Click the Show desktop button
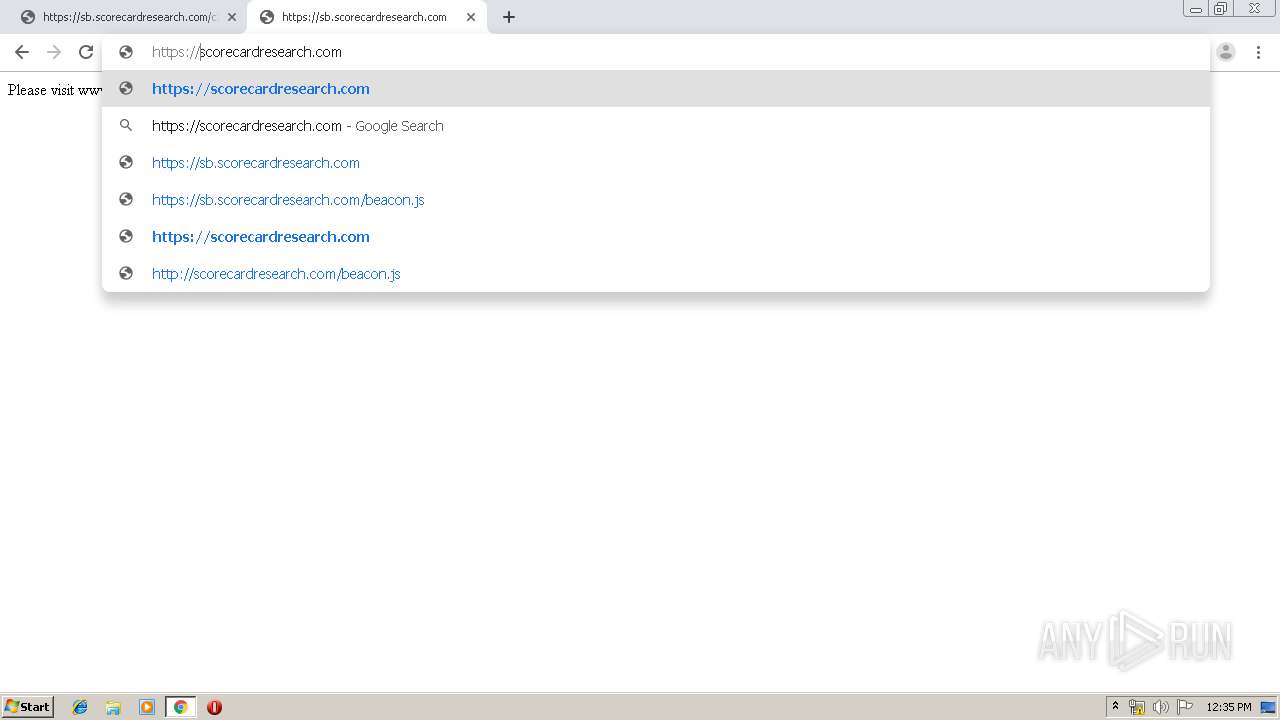 [1269, 707]
